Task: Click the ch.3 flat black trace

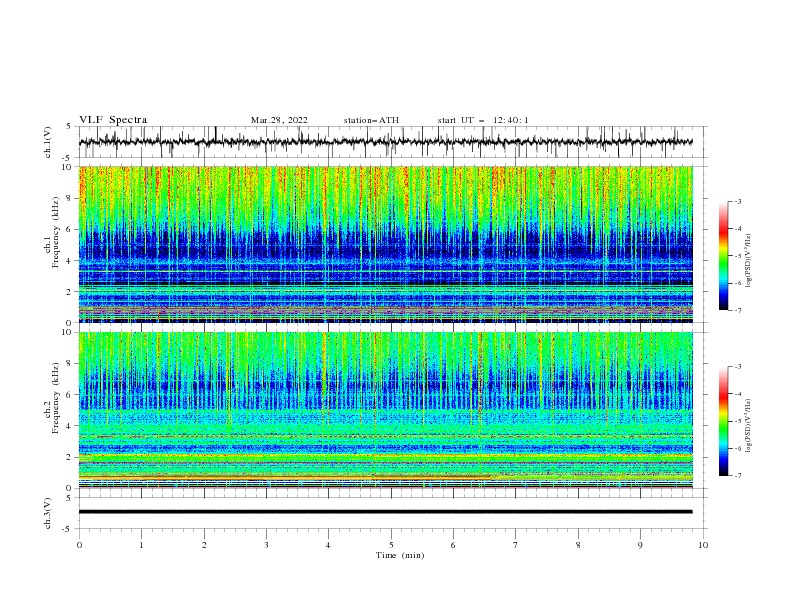Action: pos(386,512)
